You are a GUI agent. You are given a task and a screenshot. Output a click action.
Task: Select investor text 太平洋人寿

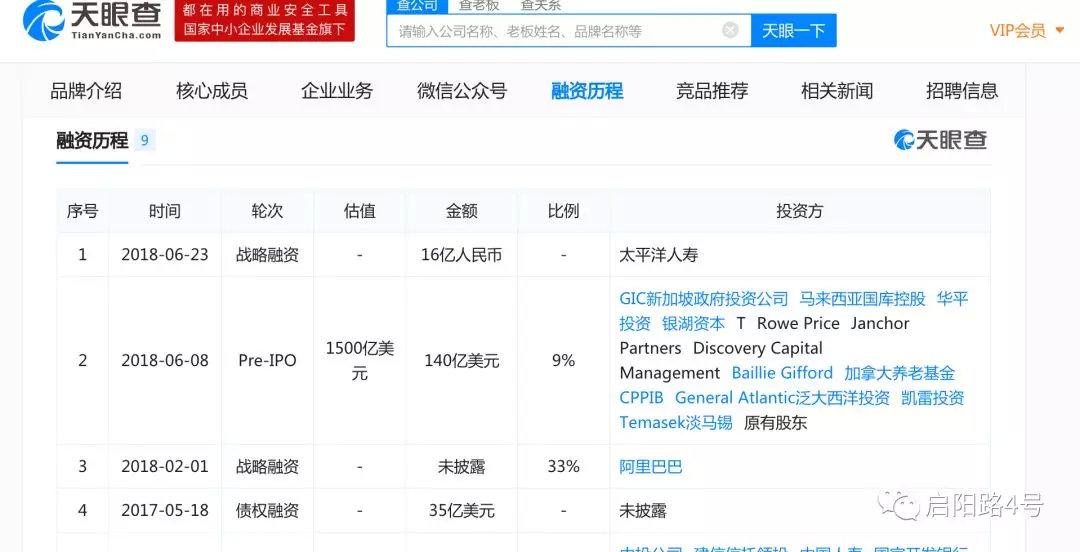[658, 255]
